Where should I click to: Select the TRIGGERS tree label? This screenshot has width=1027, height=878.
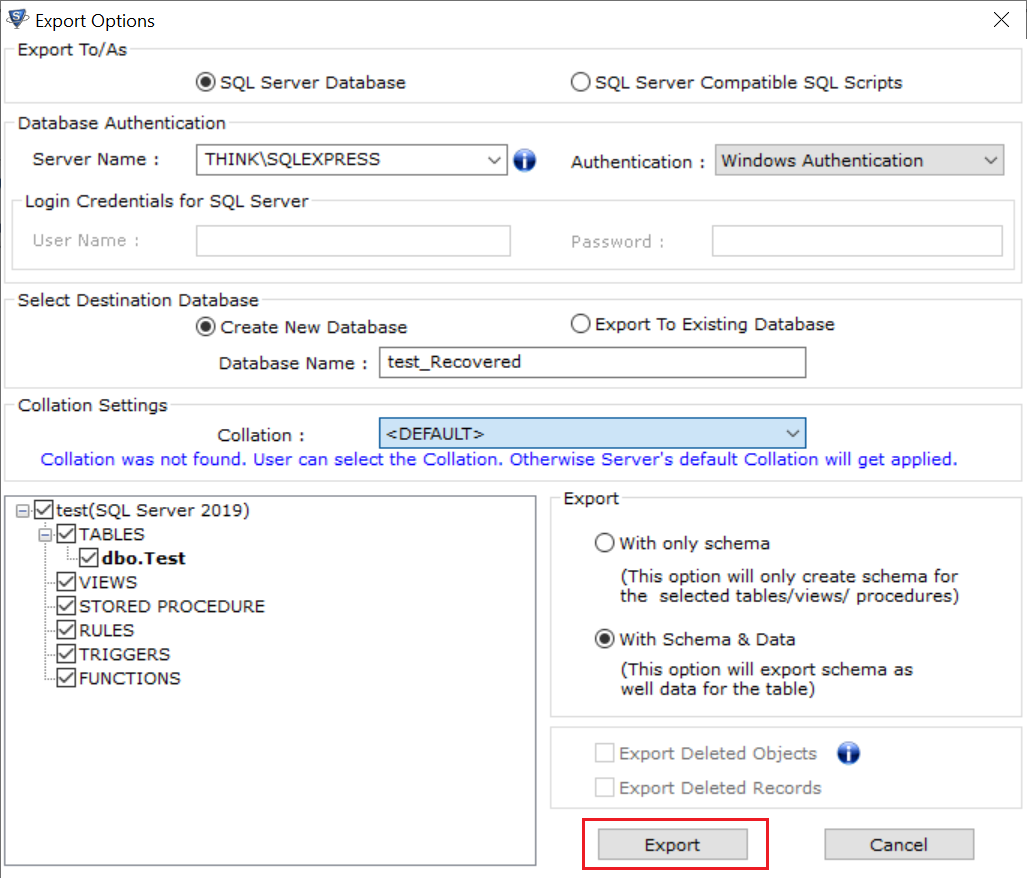point(124,654)
